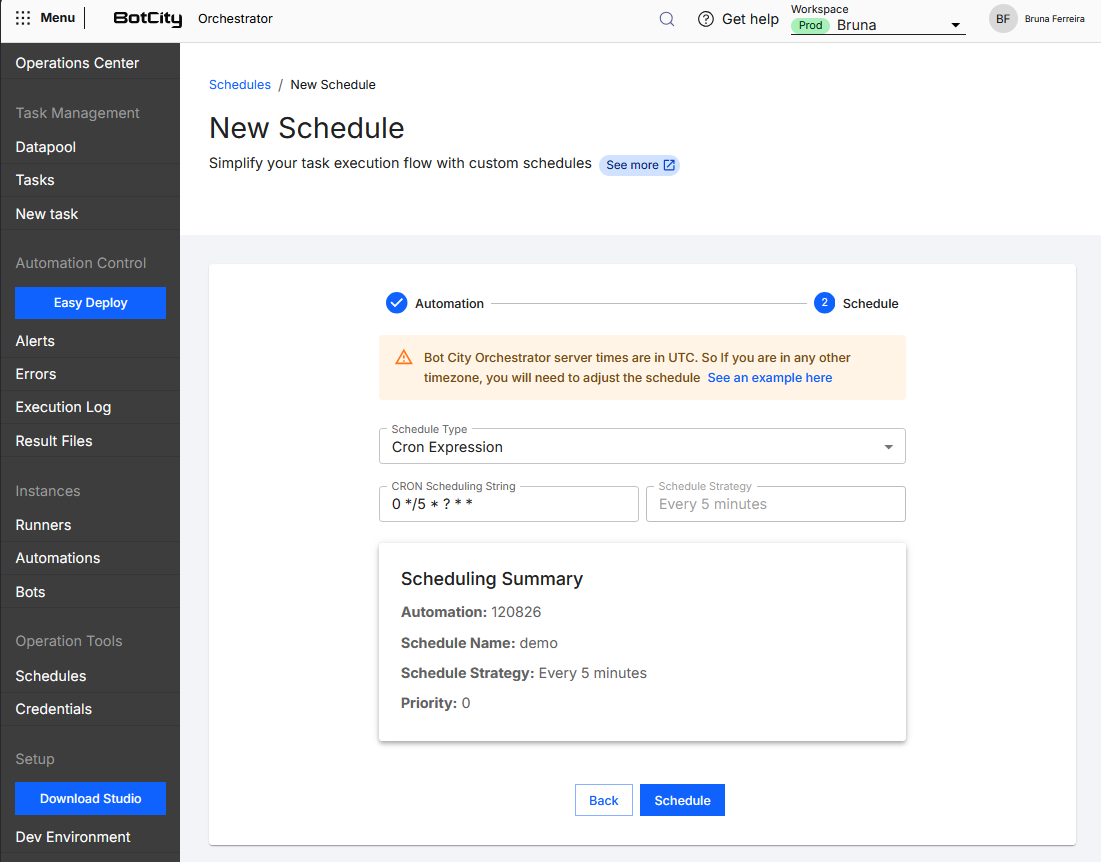Click the UTC warning triangle icon
Viewport: 1101px width, 862px height.
[x=404, y=357]
